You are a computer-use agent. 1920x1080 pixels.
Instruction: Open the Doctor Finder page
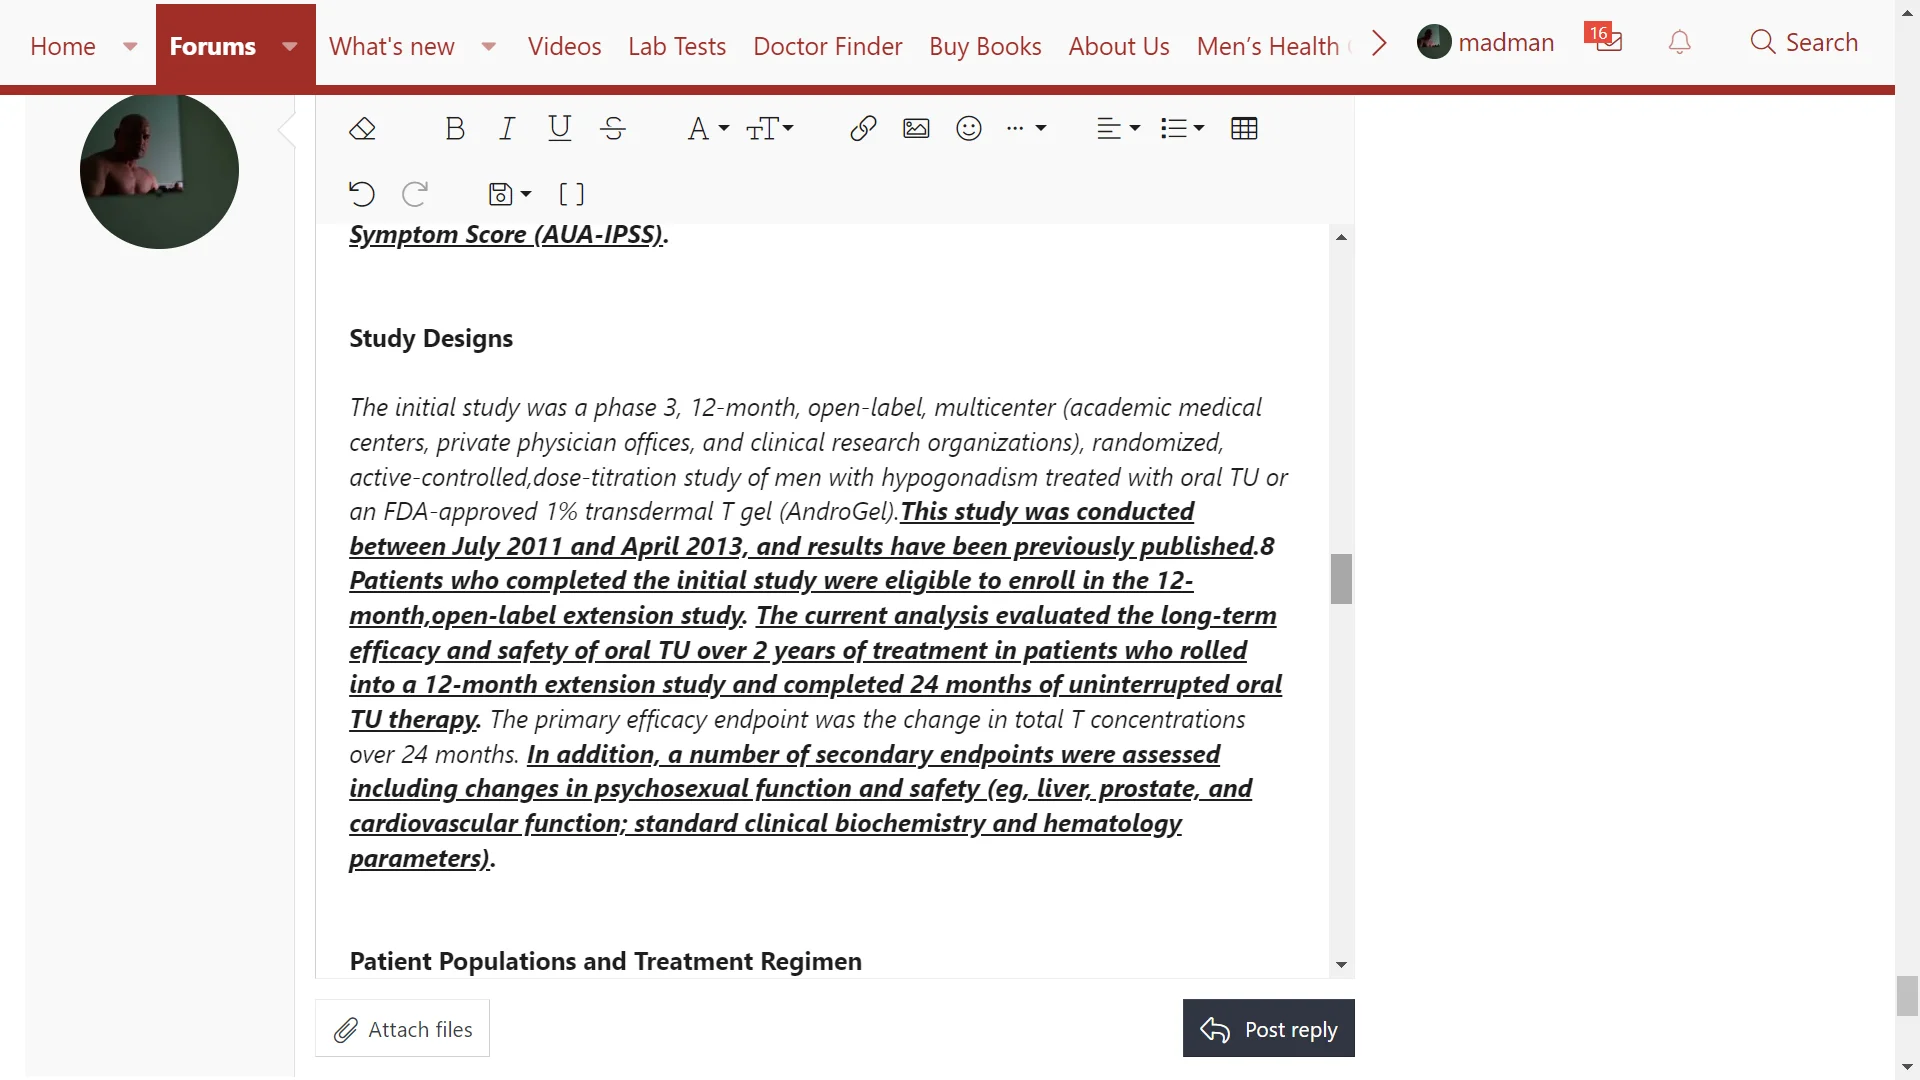(x=828, y=46)
